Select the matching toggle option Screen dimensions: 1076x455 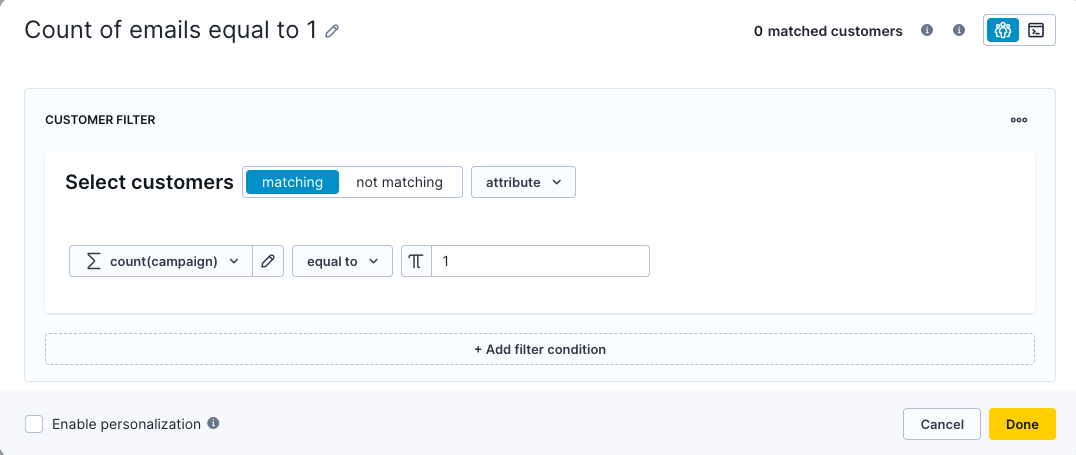[292, 183]
